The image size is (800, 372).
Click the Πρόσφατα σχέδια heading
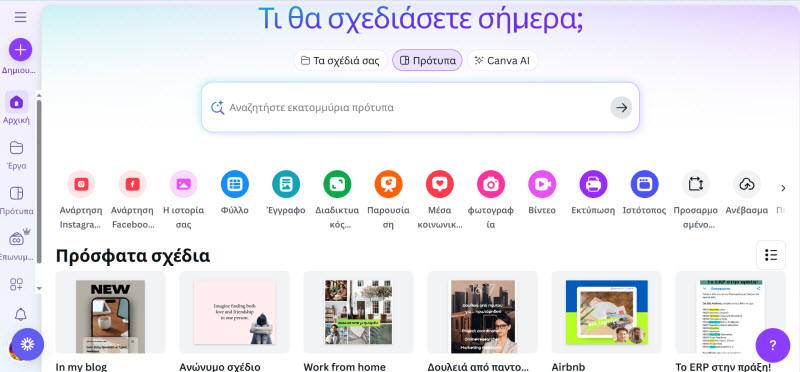pos(133,256)
